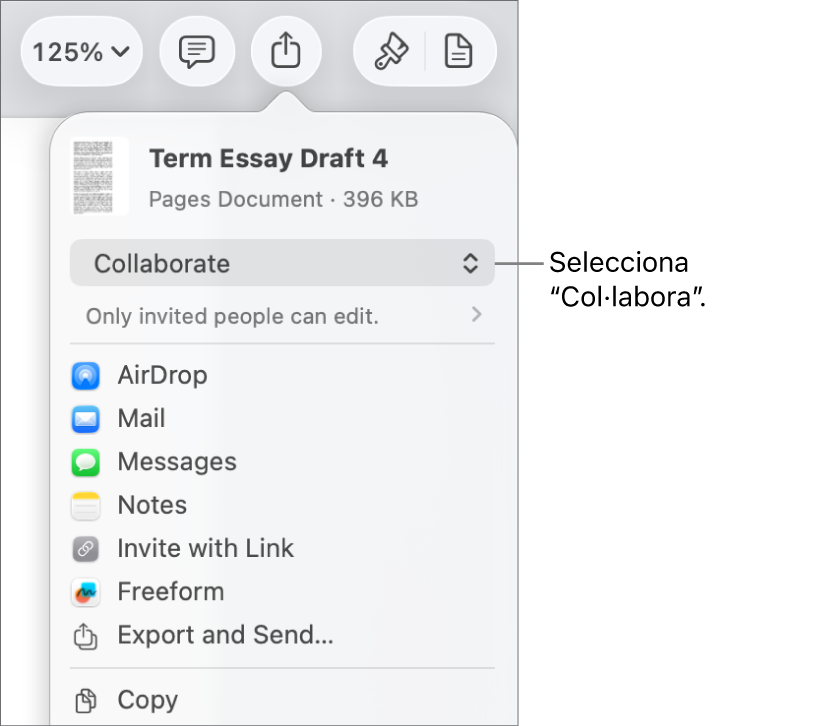The image size is (819, 726).
Task: Click the Share toolbar button
Action: [286, 52]
